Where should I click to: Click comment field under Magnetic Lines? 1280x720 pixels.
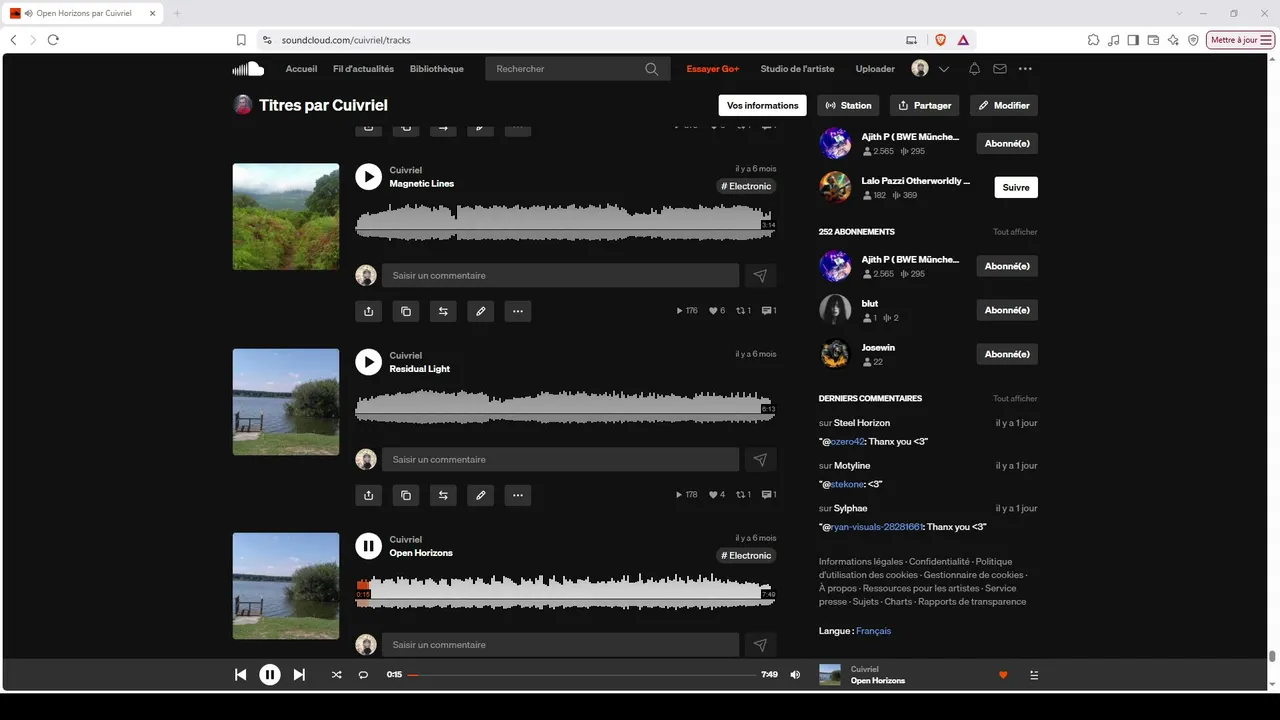coord(560,275)
